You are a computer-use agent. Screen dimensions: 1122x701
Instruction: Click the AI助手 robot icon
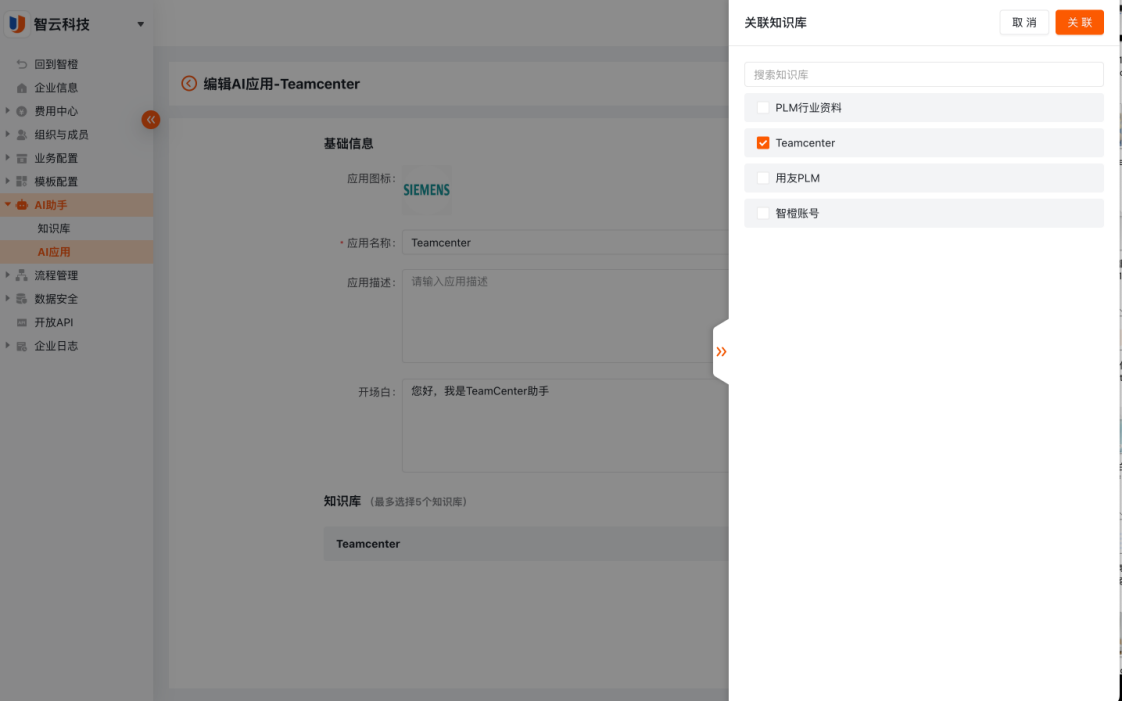point(21,205)
